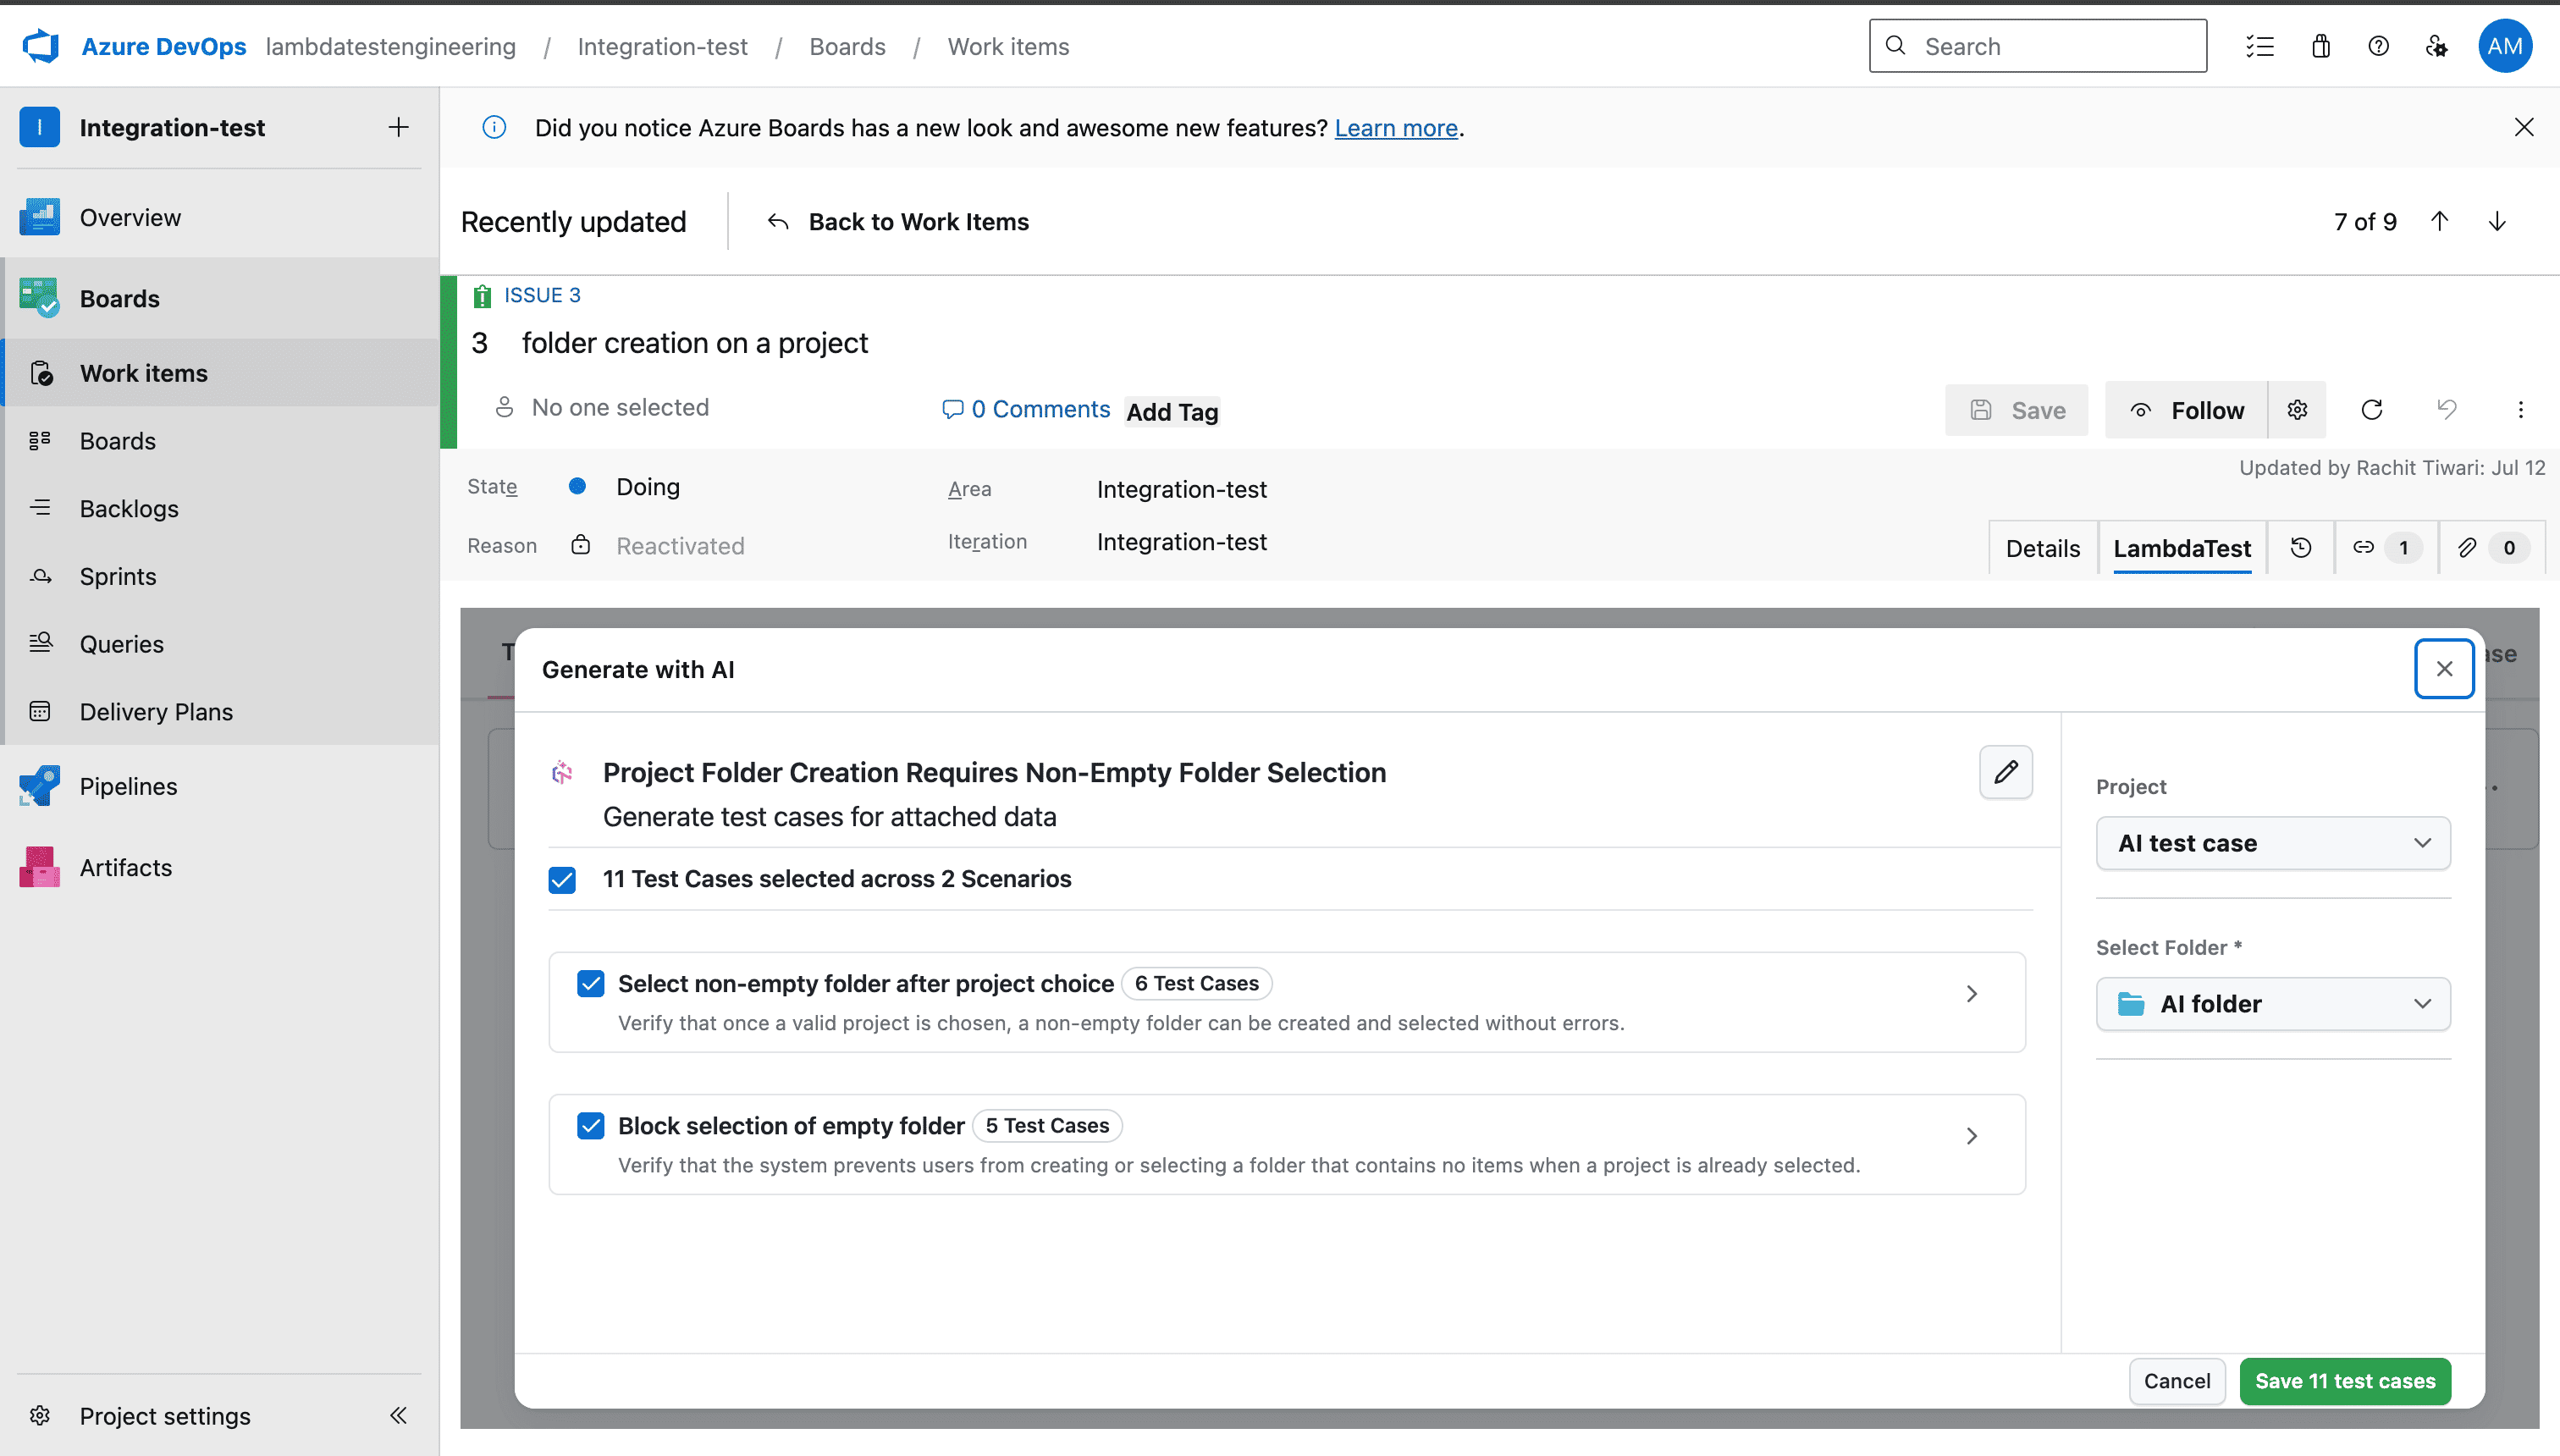Open the History tab icon
Image resolution: width=2560 pixels, height=1456 pixels.
coord(2301,548)
